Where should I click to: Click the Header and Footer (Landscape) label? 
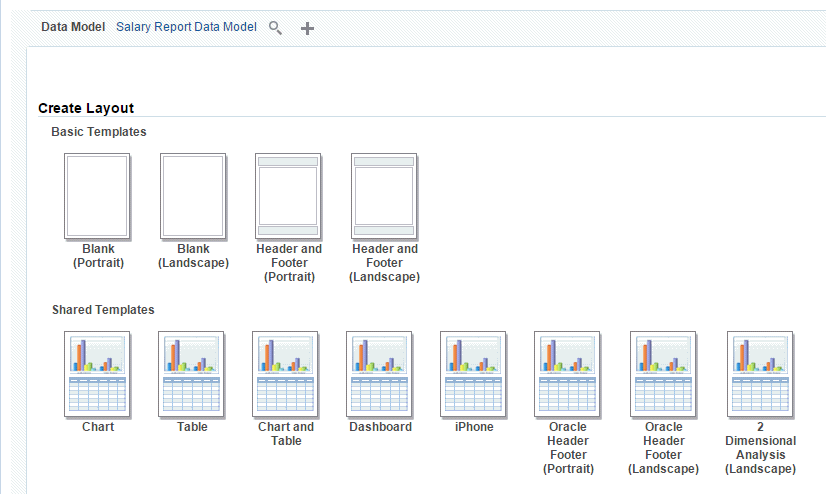(x=385, y=263)
